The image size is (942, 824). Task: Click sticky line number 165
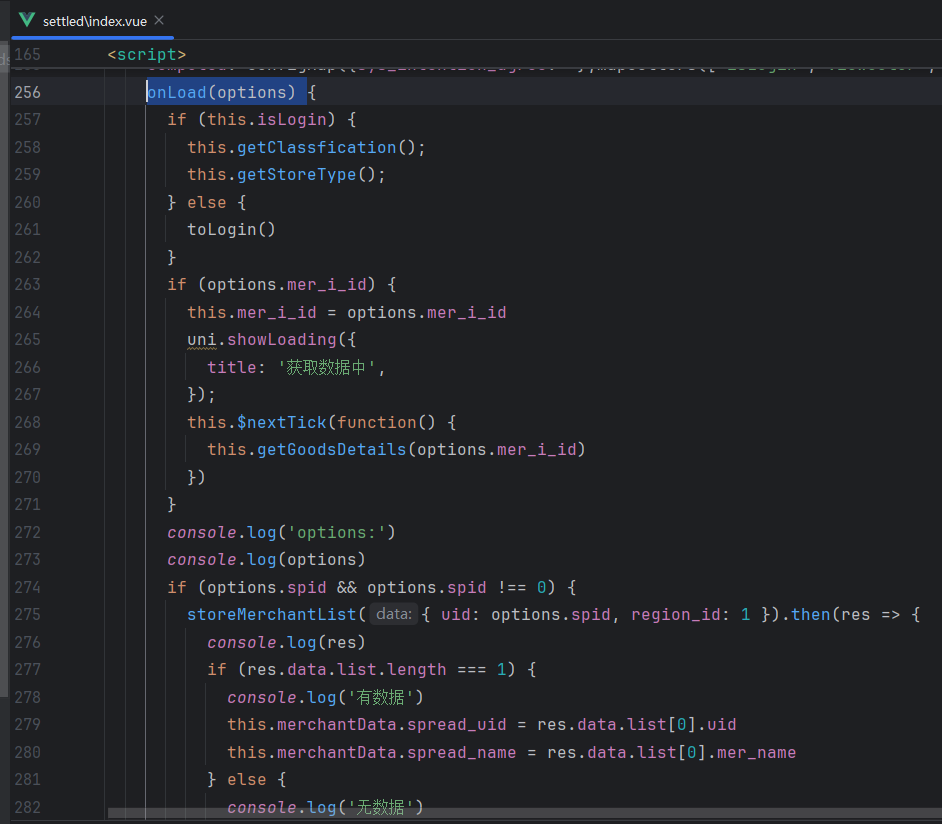(x=28, y=55)
